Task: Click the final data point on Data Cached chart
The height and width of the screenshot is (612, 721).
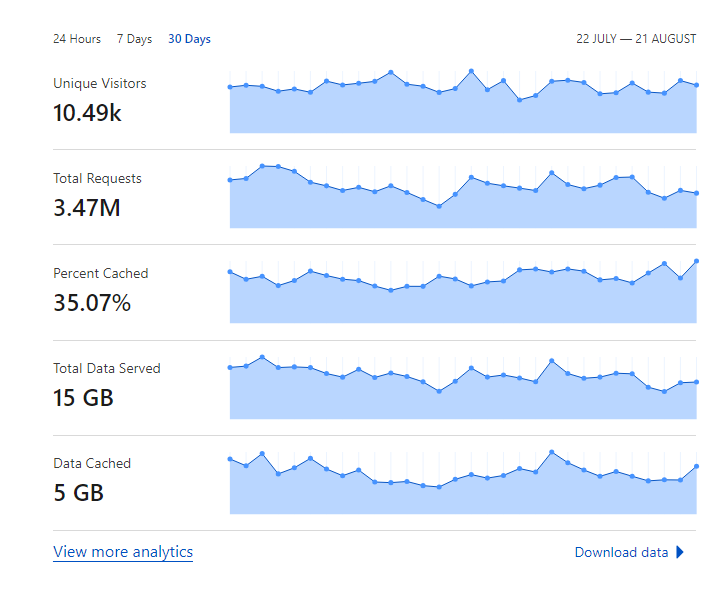Action: [x=696, y=466]
